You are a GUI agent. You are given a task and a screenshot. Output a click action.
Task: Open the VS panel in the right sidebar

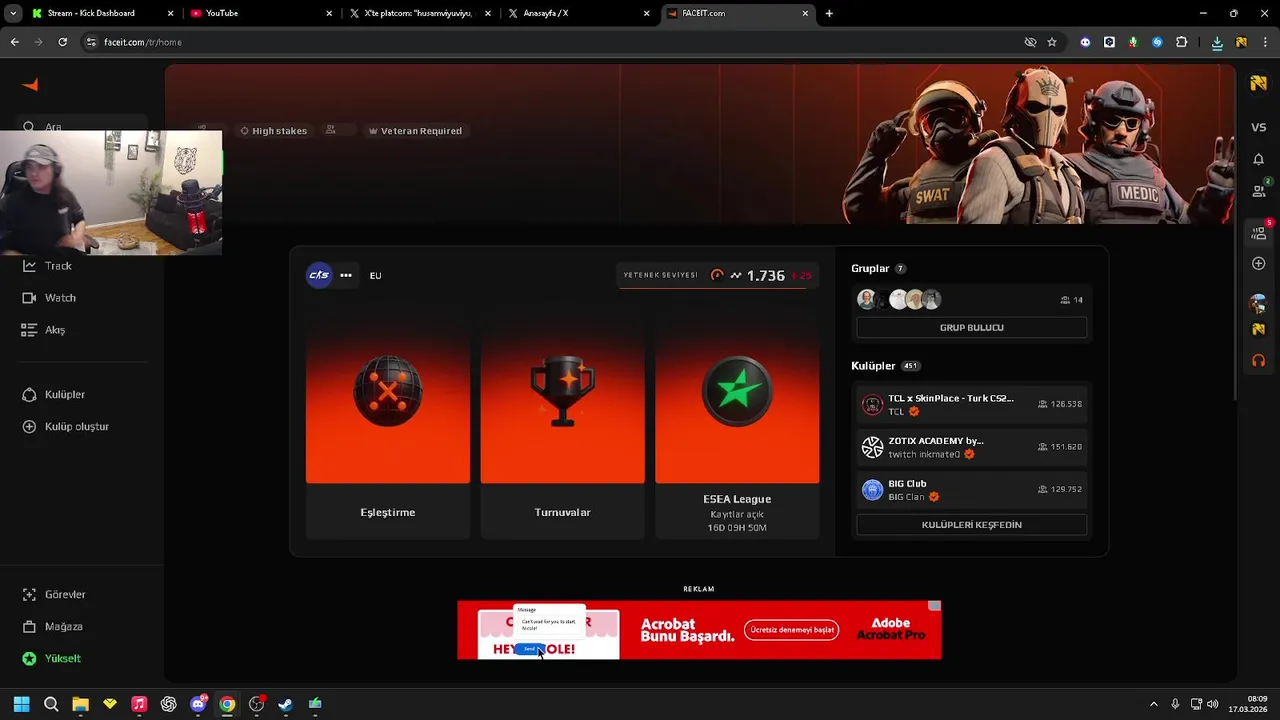click(x=1259, y=127)
